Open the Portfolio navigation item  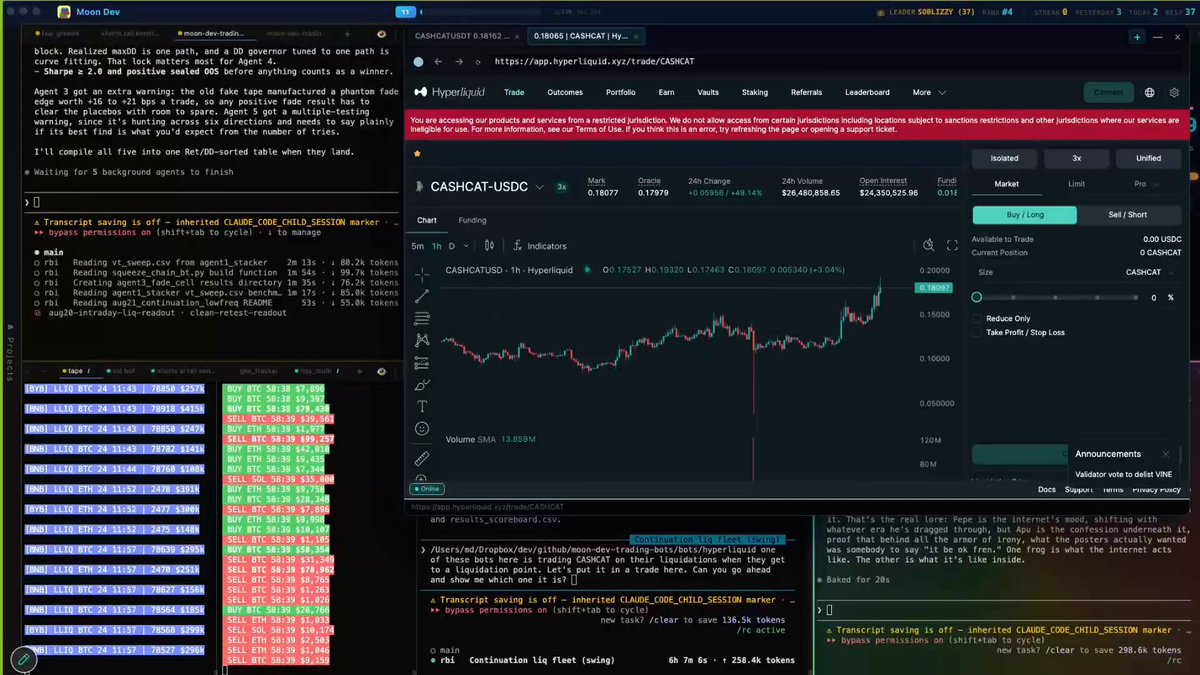[x=620, y=92]
